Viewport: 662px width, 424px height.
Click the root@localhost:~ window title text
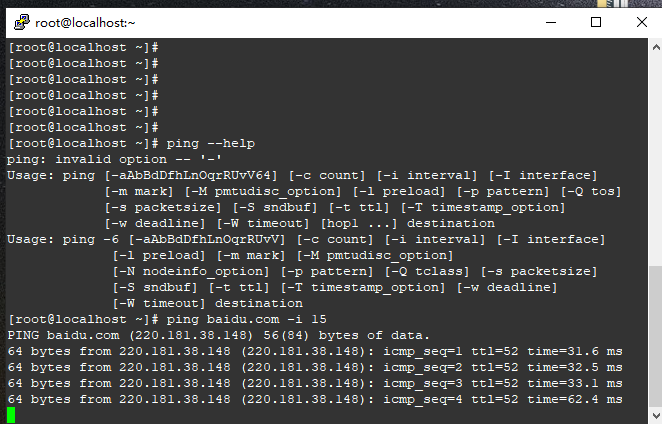(x=85, y=21)
